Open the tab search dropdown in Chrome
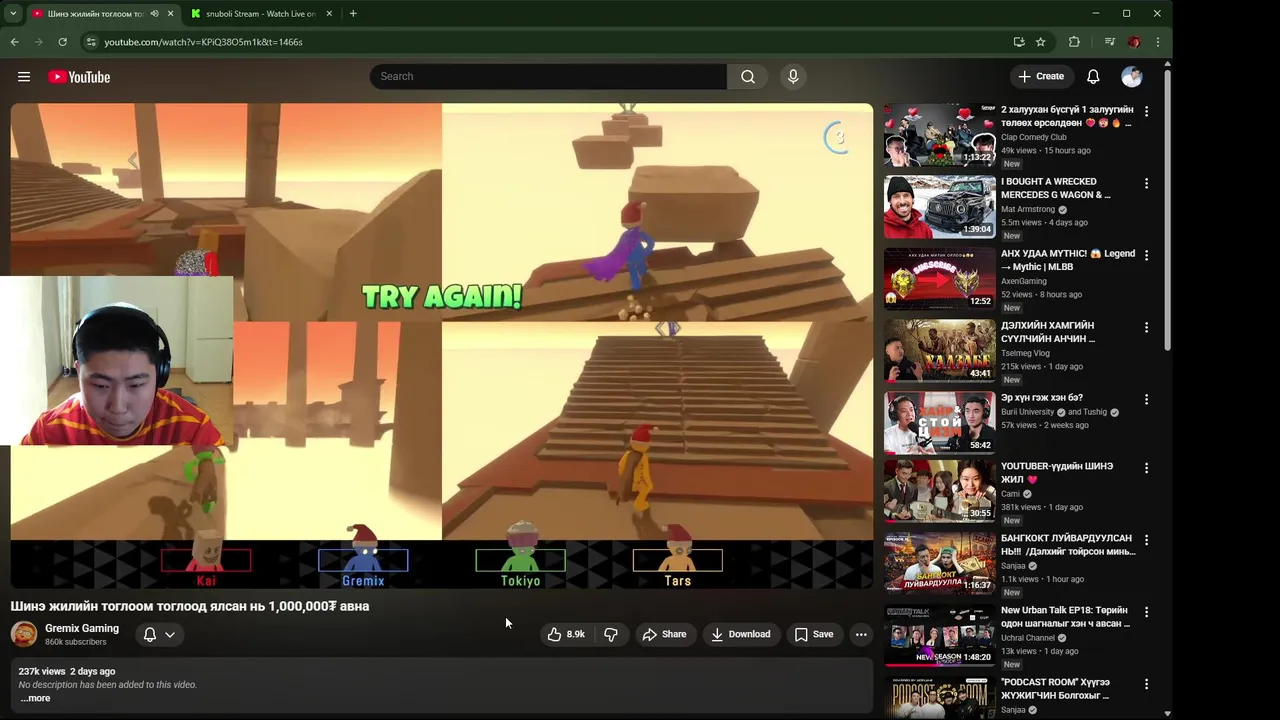Viewport: 1280px width, 720px height. pos(12,14)
